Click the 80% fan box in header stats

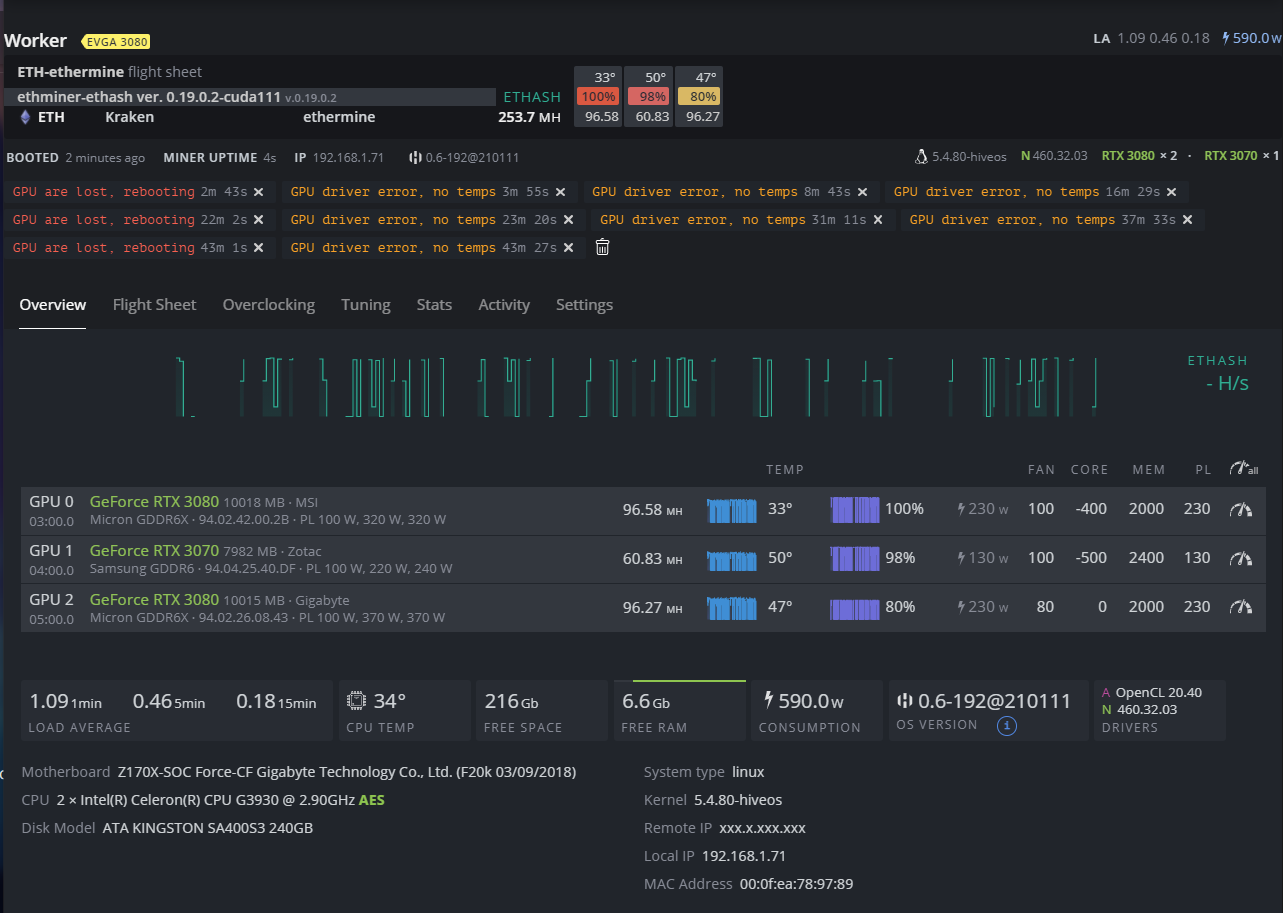(698, 97)
